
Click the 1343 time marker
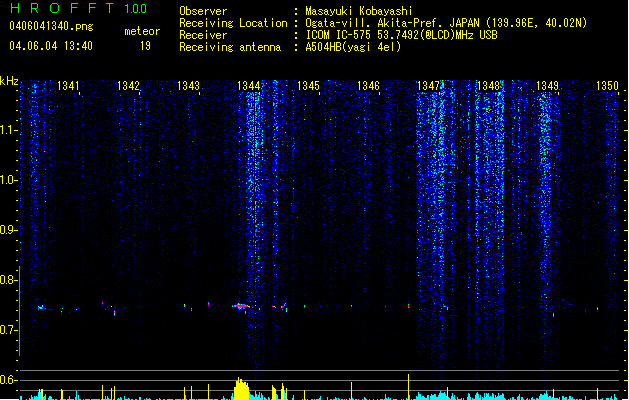pos(188,85)
